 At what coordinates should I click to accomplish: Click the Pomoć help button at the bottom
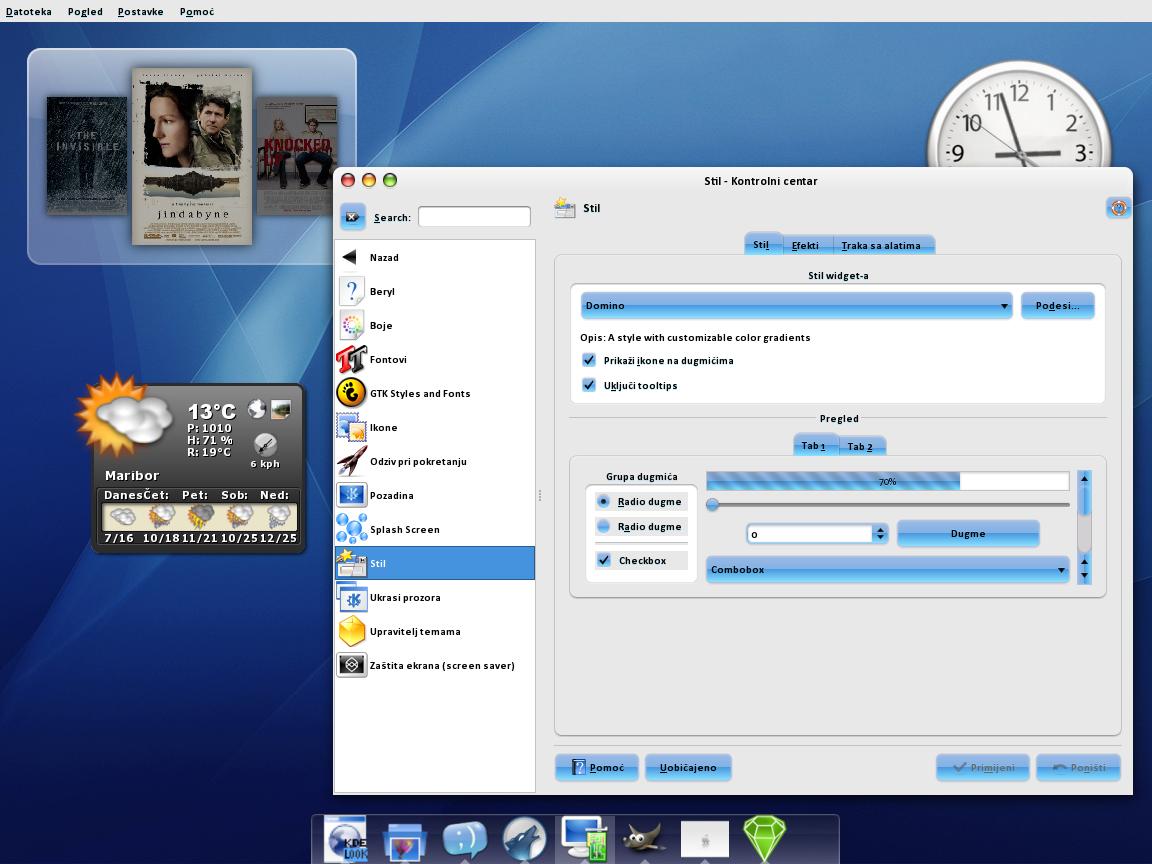pos(597,768)
